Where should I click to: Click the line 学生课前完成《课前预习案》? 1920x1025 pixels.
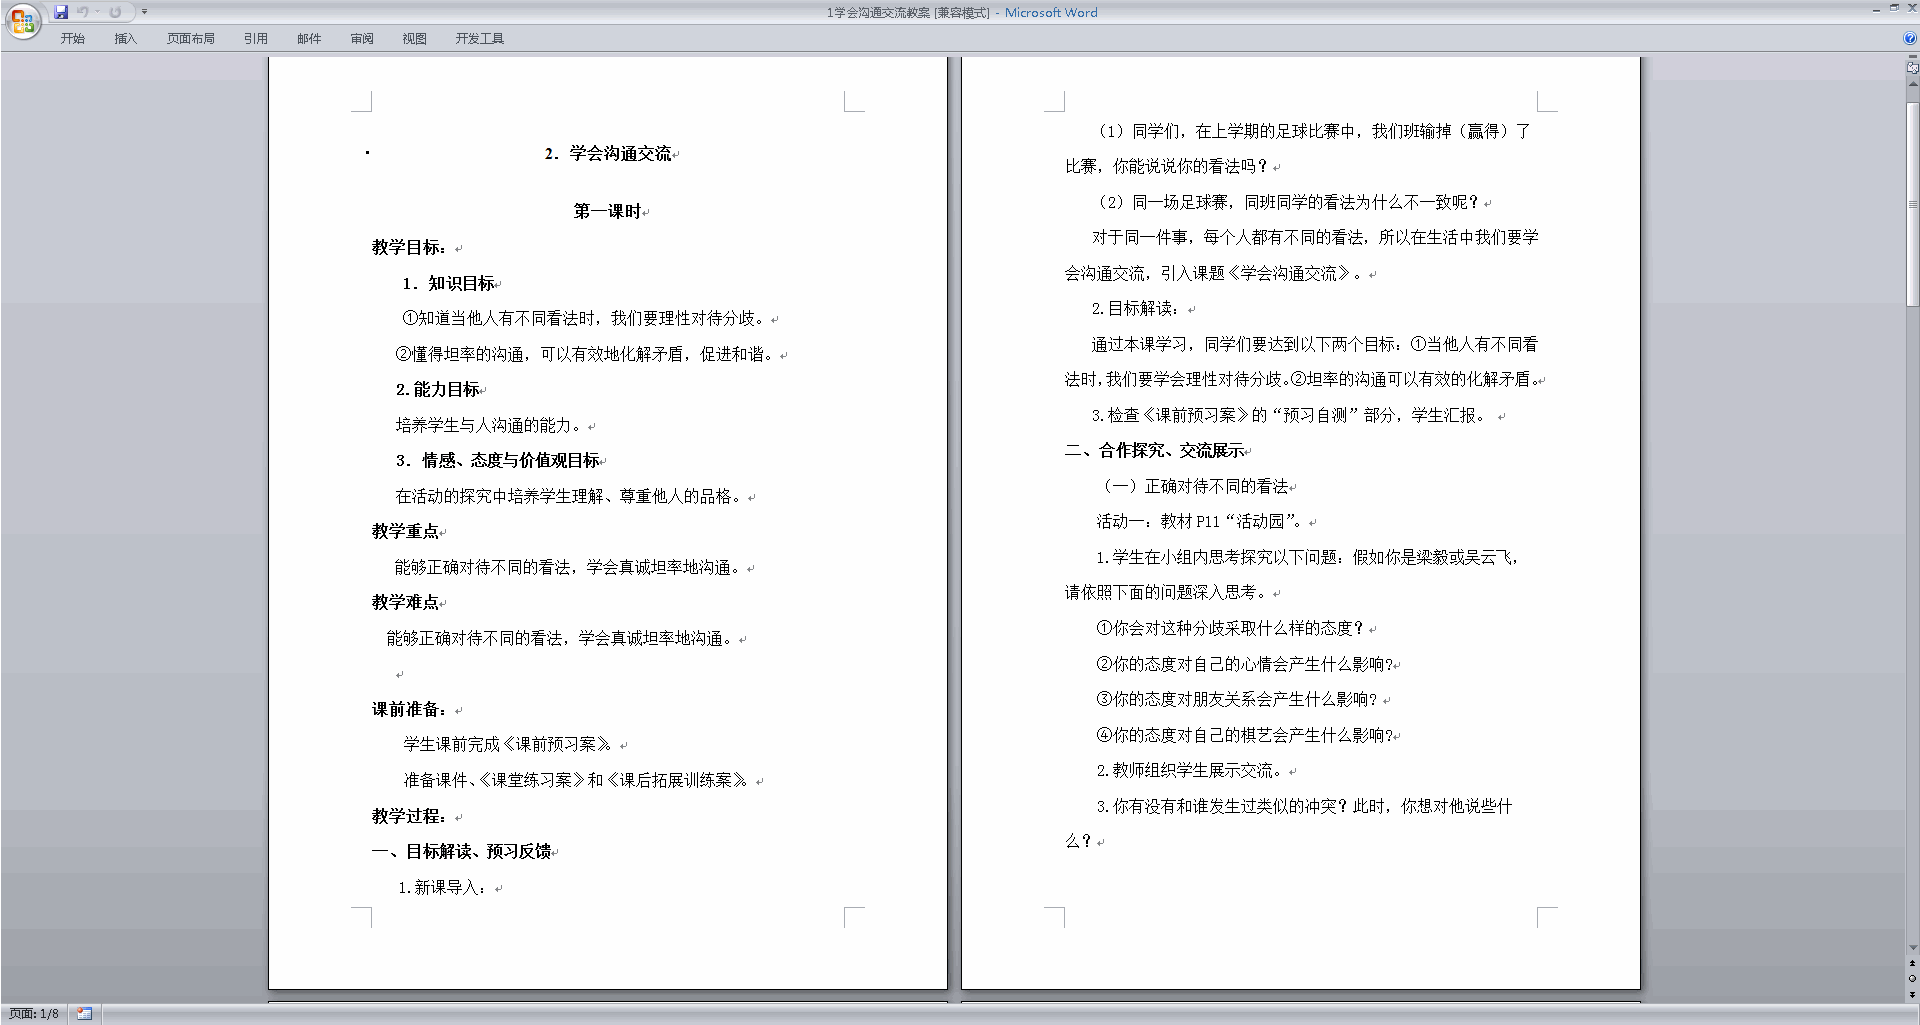(x=507, y=744)
